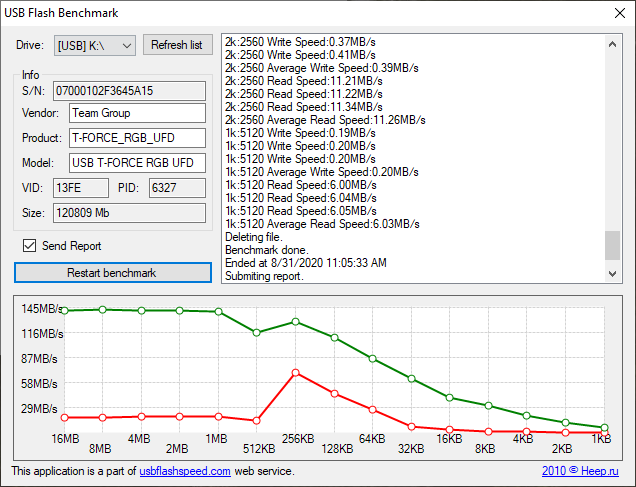The image size is (636, 487).
Task: Toggle the Send Report checkbox
Action: [x=30, y=246]
